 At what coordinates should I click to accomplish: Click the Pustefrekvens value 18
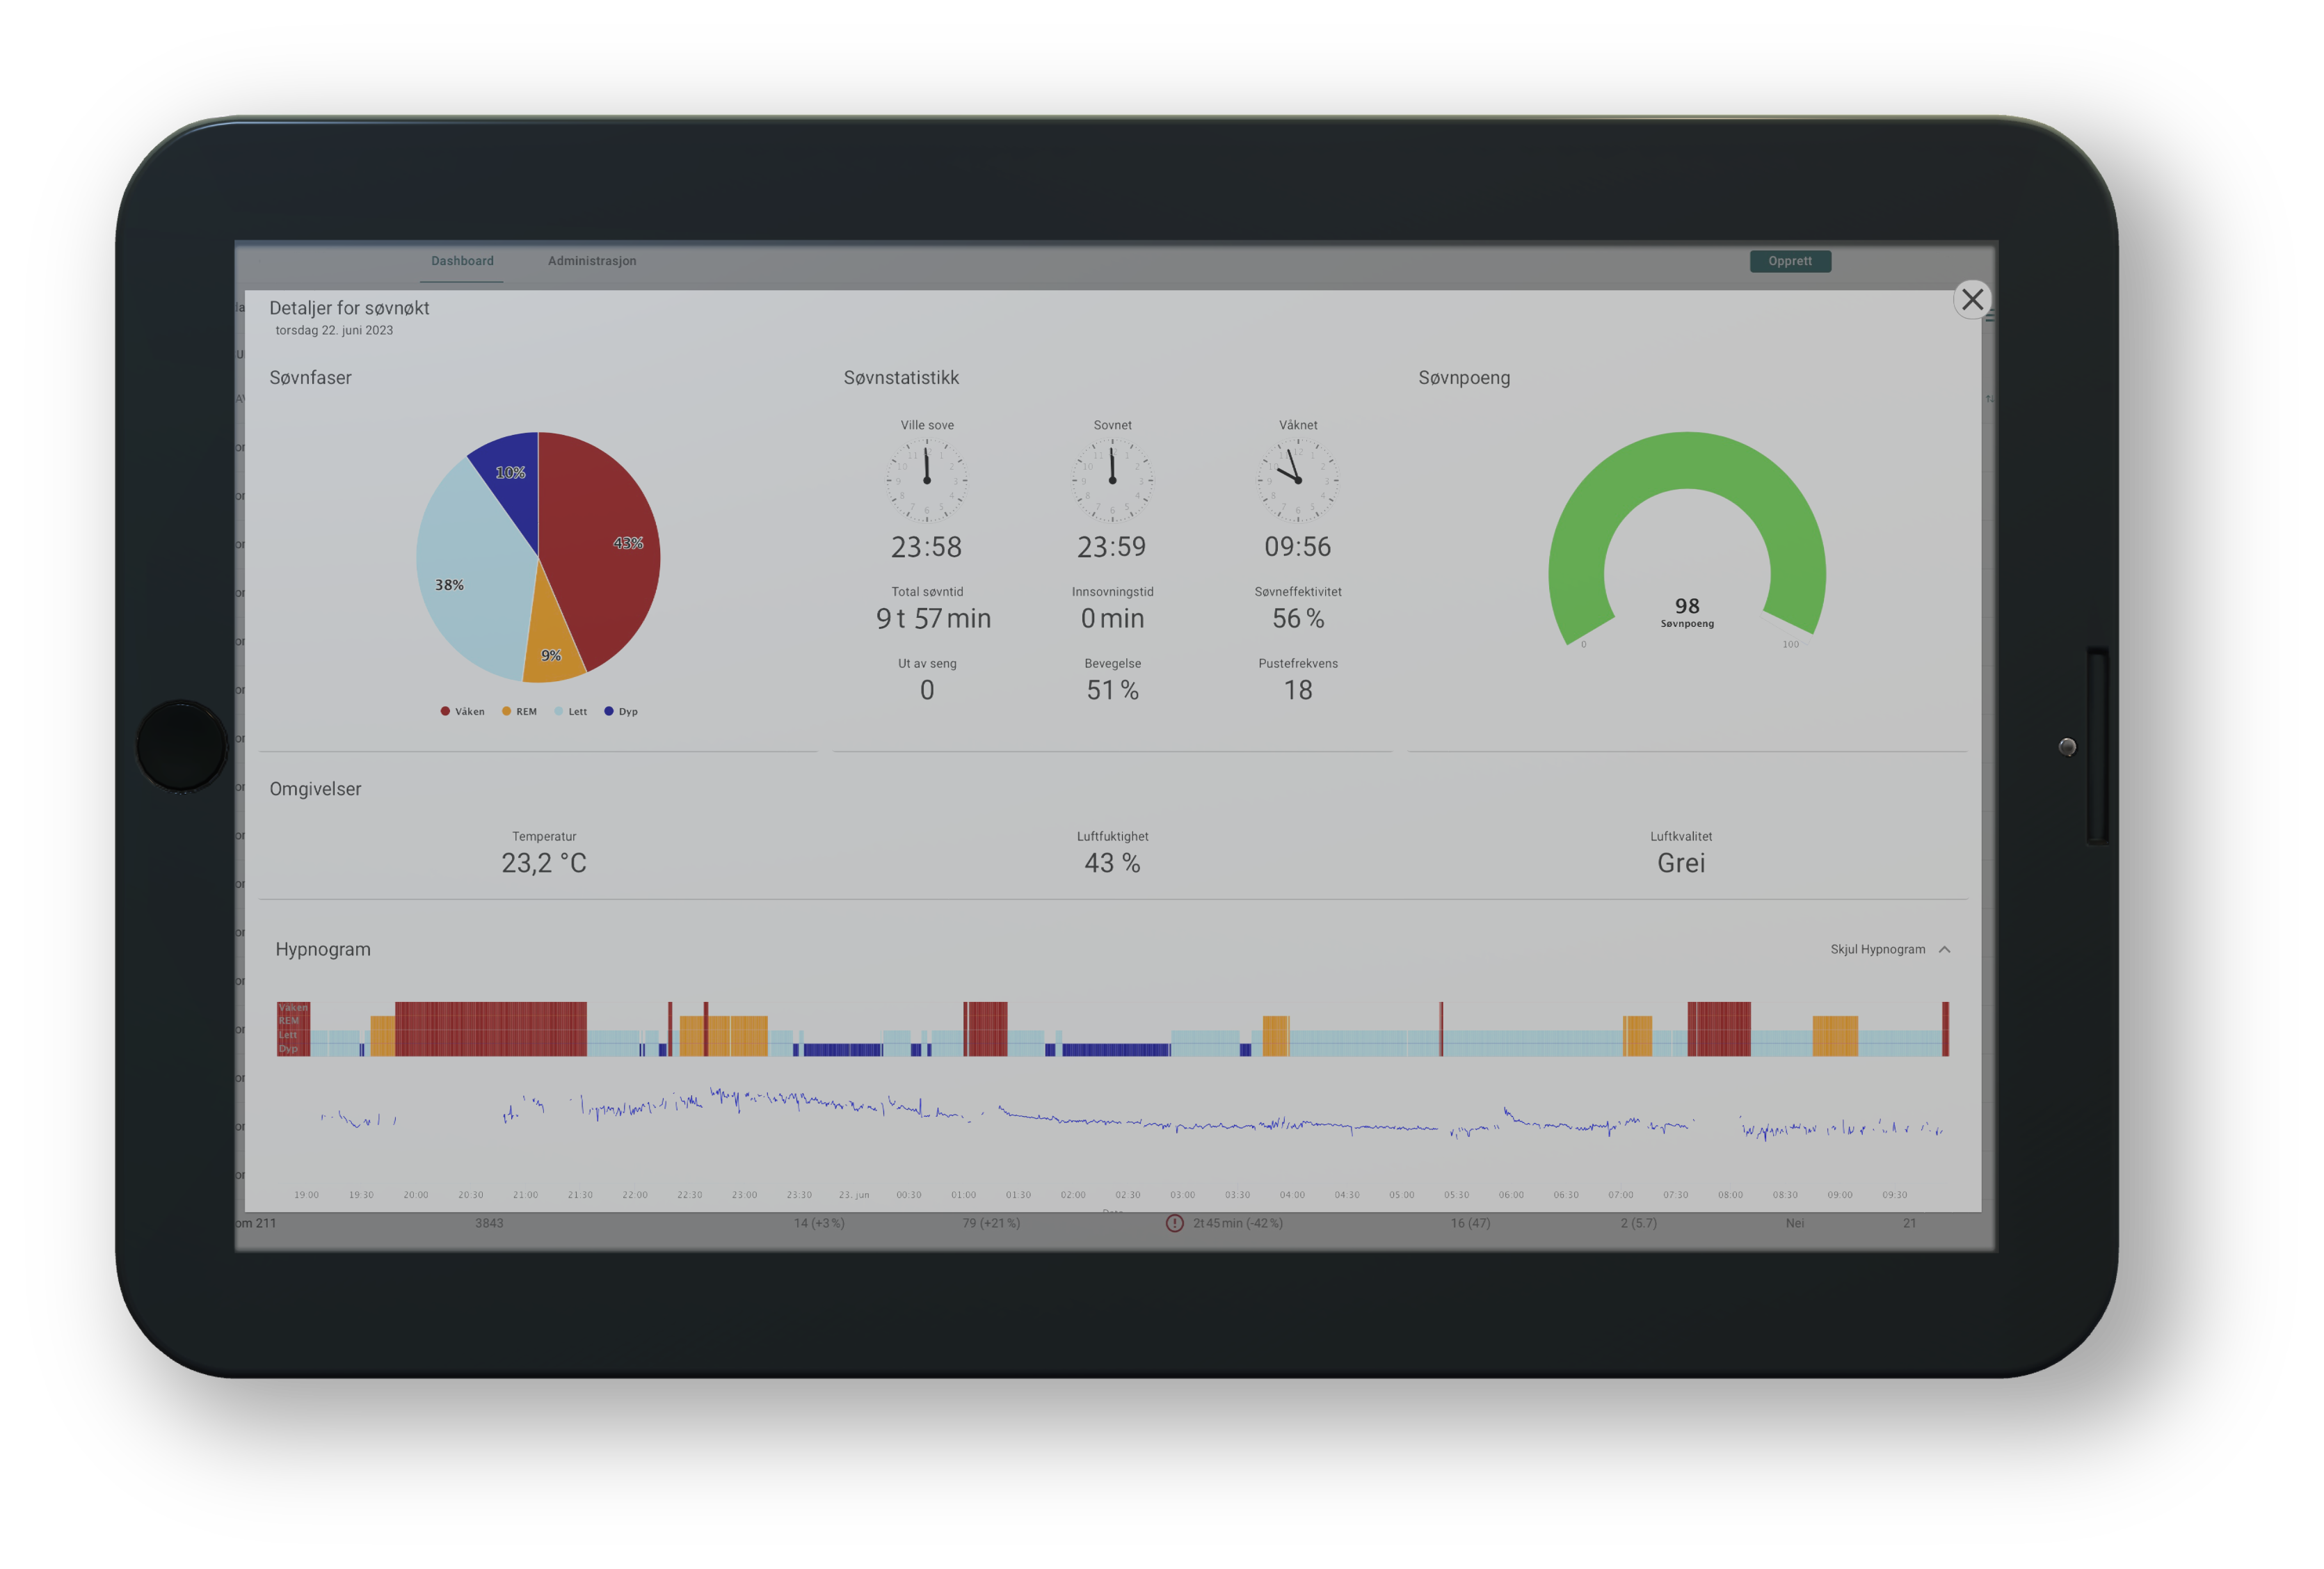tap(1297, 690)
